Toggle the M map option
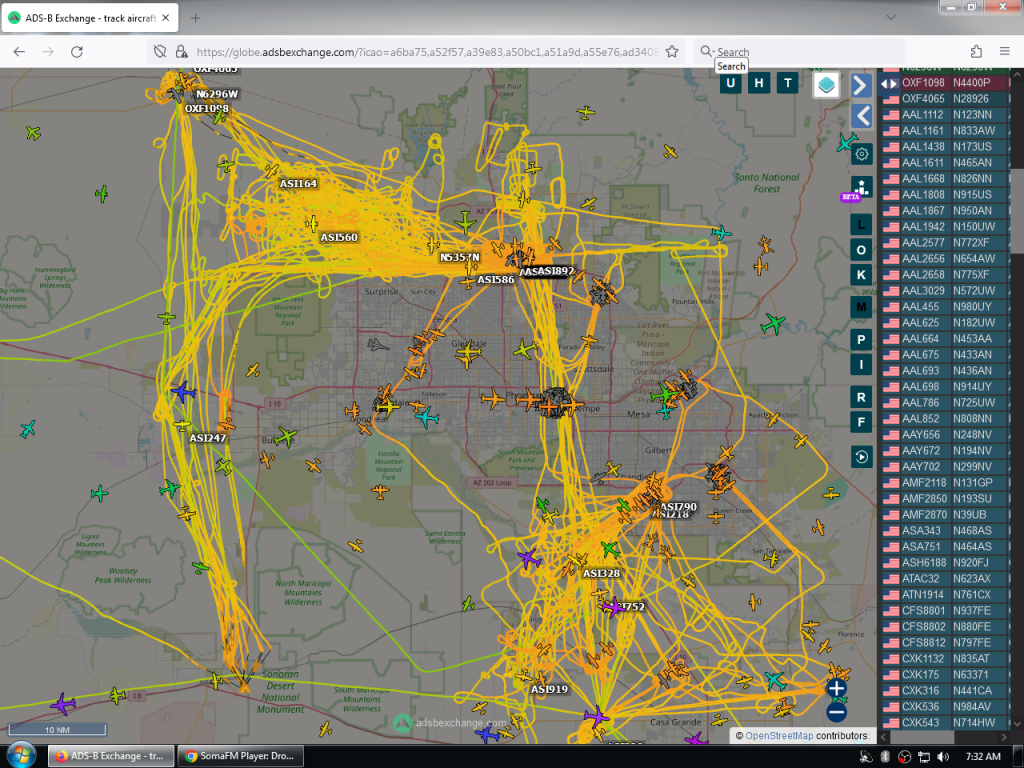Viewport: 1024px width, 768px height. [x=861, y=307]
